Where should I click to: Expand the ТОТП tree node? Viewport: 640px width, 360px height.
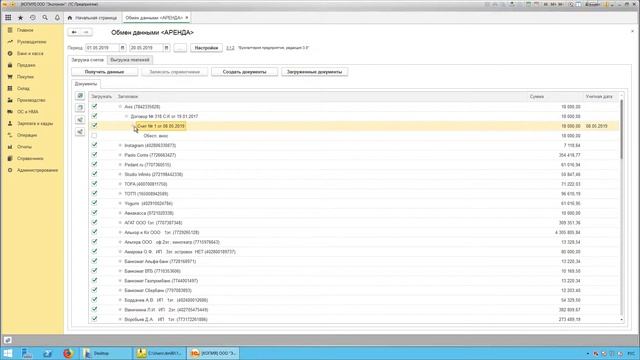(x=120, y=193)
